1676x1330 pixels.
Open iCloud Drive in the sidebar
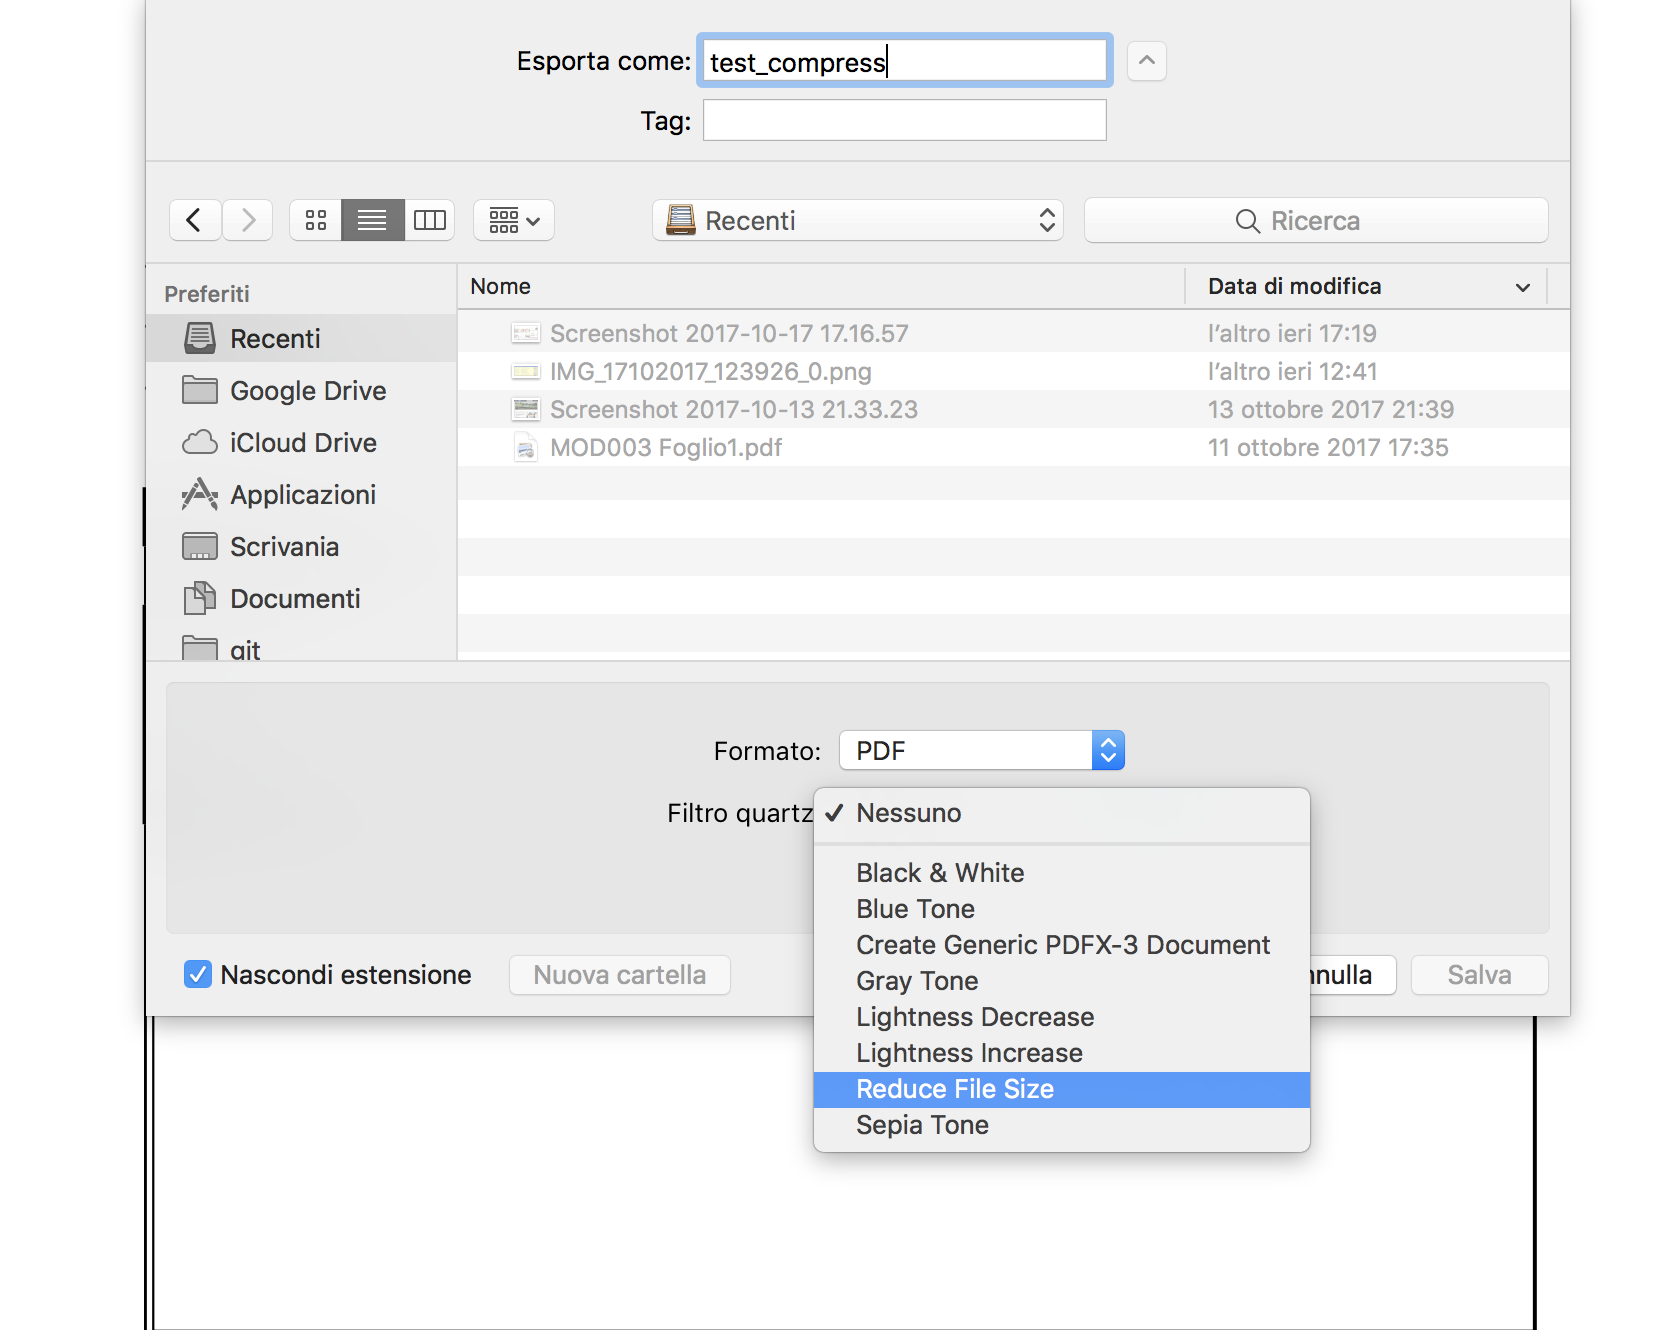tap(302, 443)
